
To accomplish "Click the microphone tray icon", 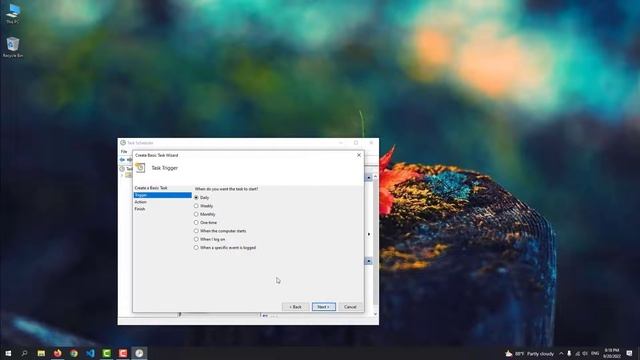I will click(569, 354).
